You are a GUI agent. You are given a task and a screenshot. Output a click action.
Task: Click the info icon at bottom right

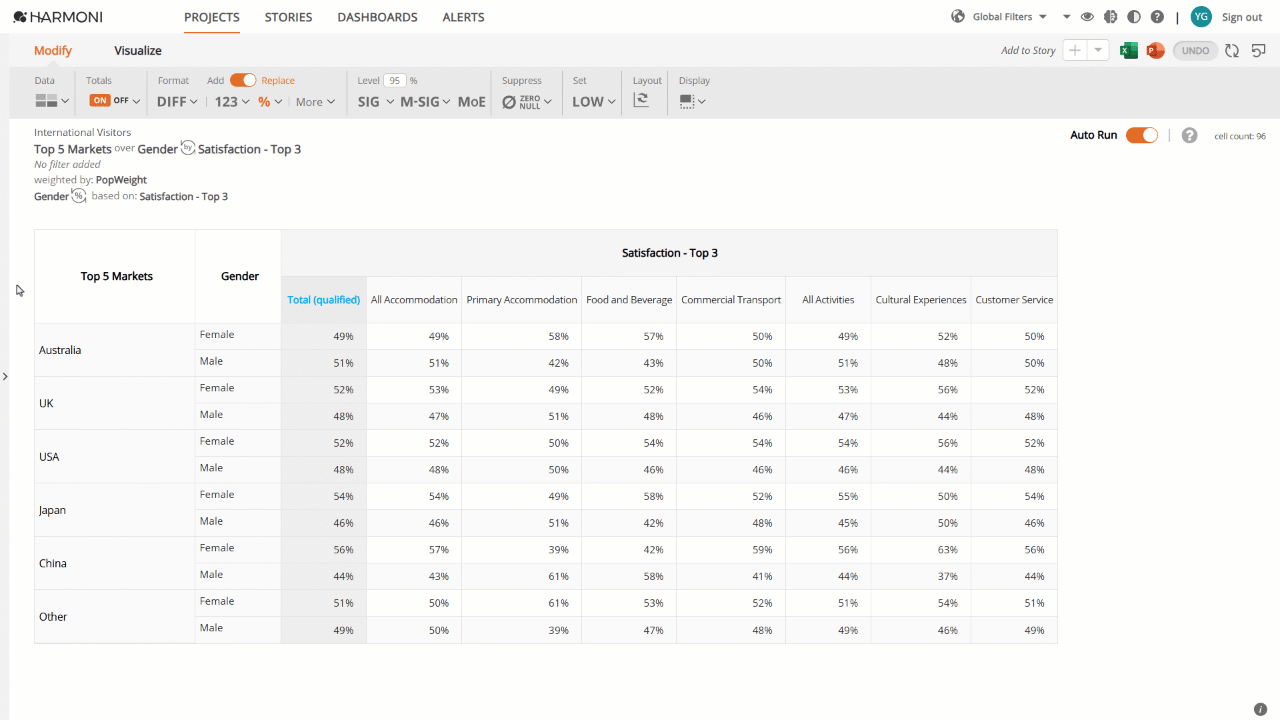[1260, 709]
